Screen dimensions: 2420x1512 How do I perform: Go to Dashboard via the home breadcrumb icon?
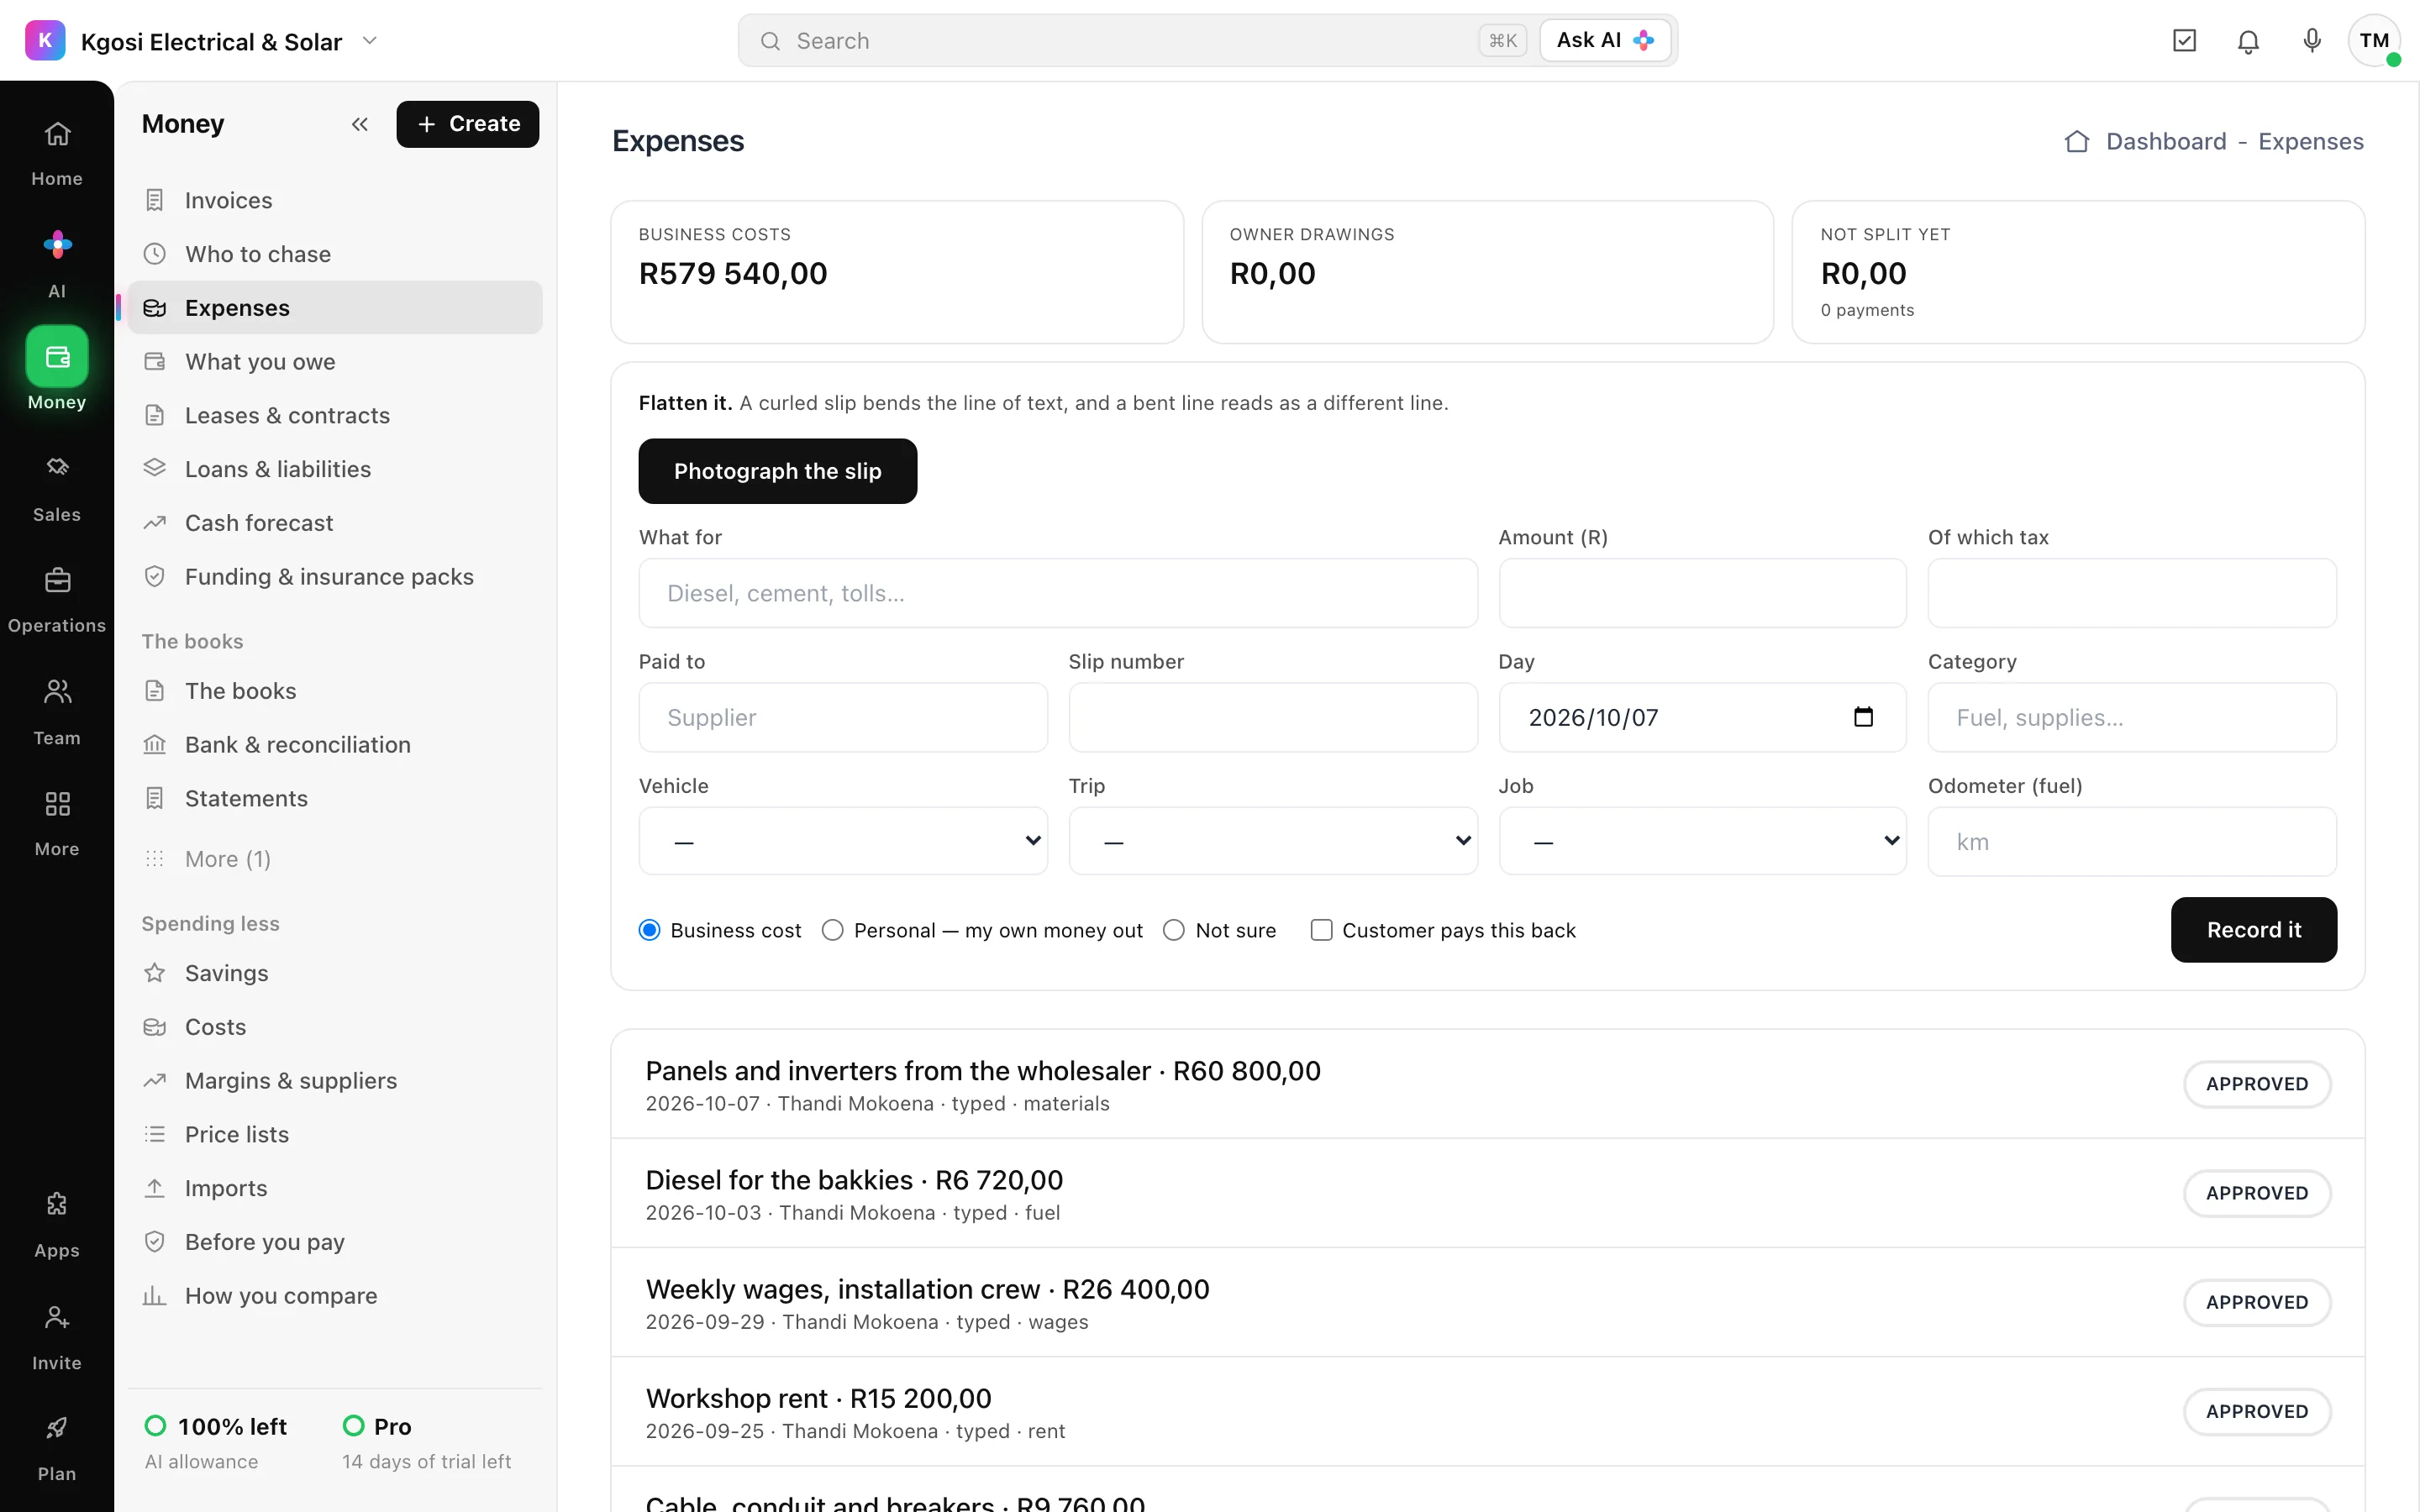pyautogui.click(x=2077, y=141)
